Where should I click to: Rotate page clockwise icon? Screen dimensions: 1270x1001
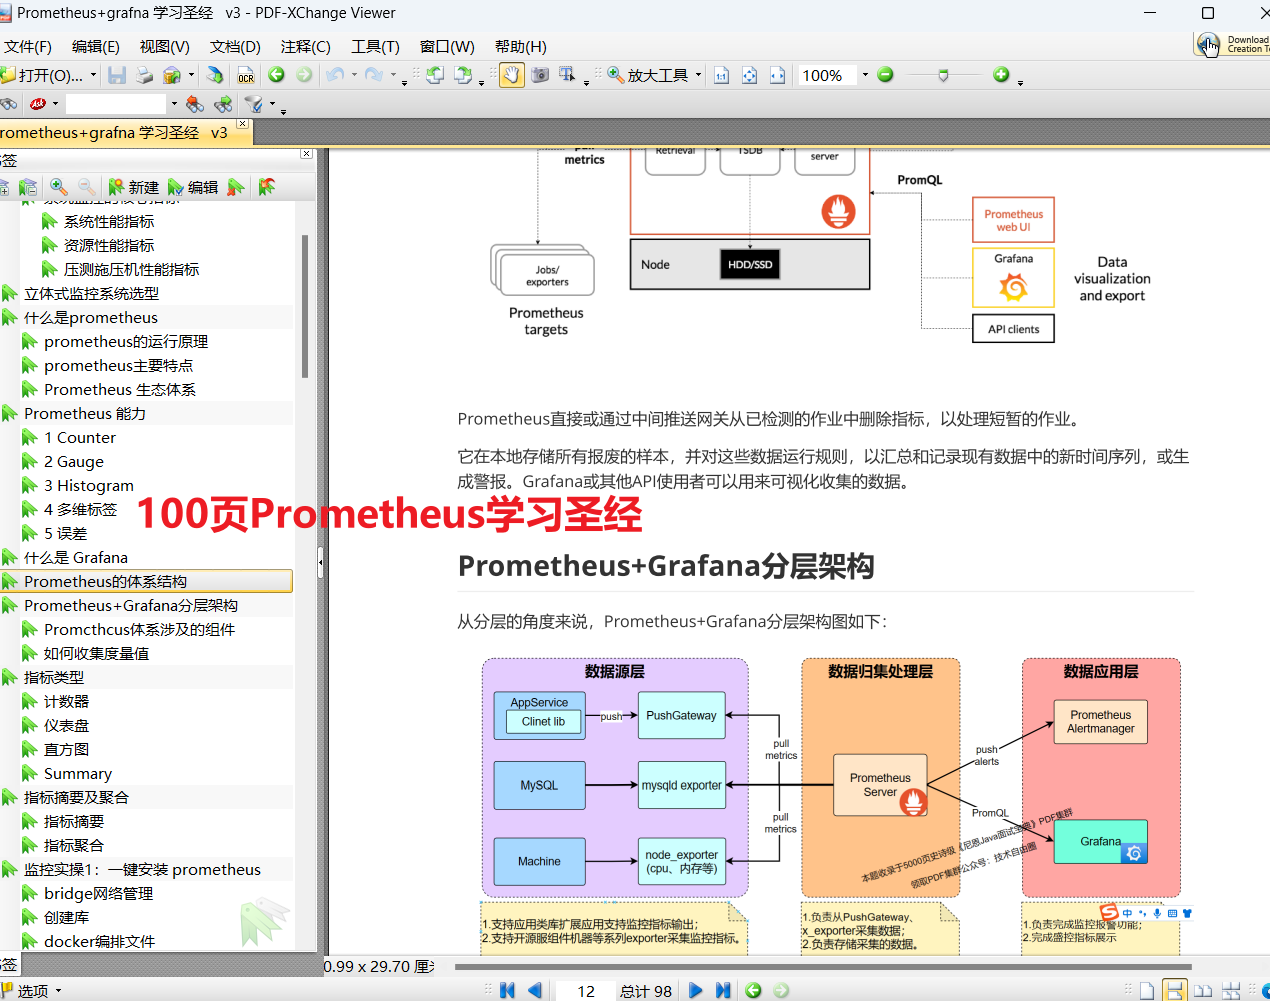tap(463, 75)
